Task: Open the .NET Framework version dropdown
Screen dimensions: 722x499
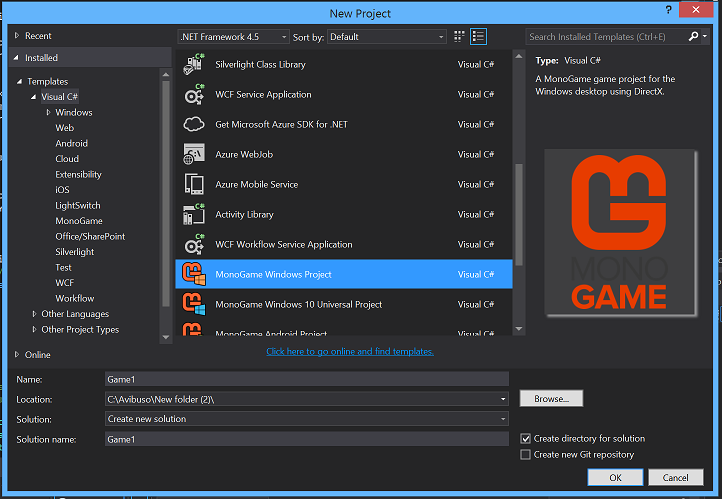Action: pyautogui.click(x=233, y=37)
